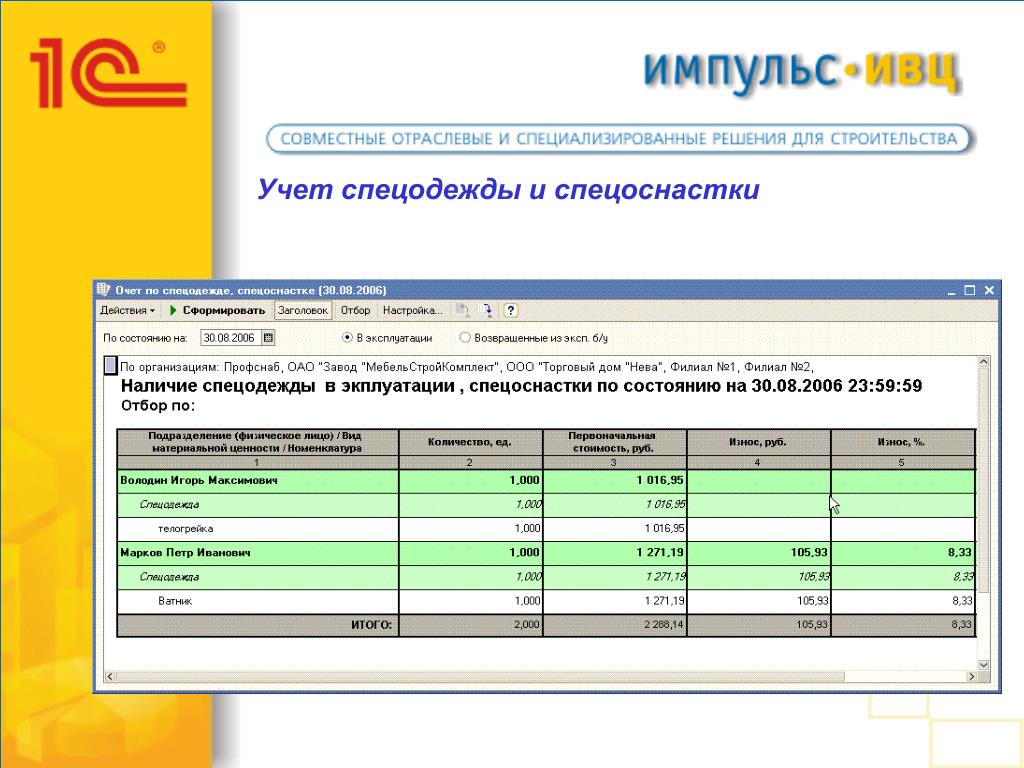Select the 'Володин Игорь Максимович' row
1024x768 pixels.
tap(199, 481)
